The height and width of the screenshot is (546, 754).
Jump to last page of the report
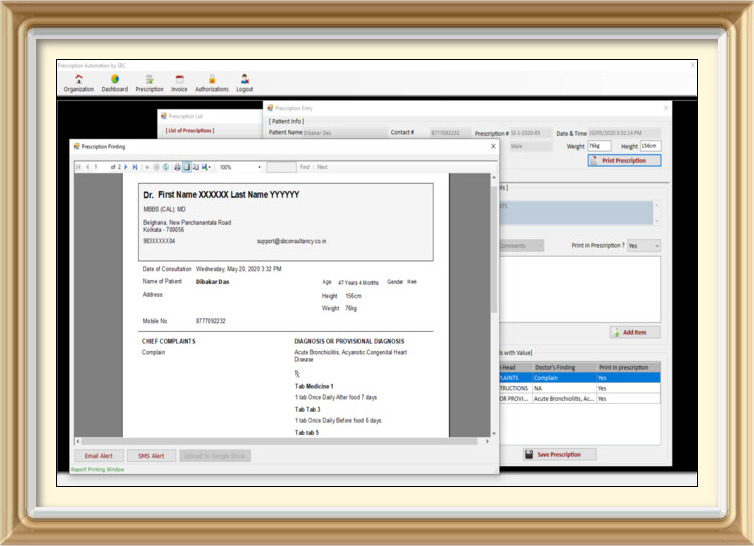click(135, 167)
